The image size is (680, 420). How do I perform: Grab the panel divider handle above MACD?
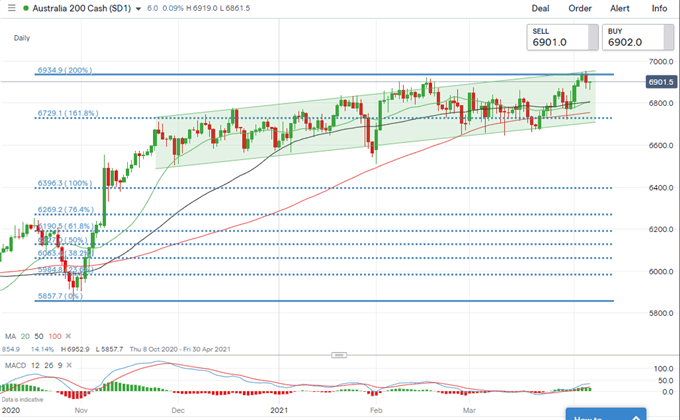tap(339, 355)
